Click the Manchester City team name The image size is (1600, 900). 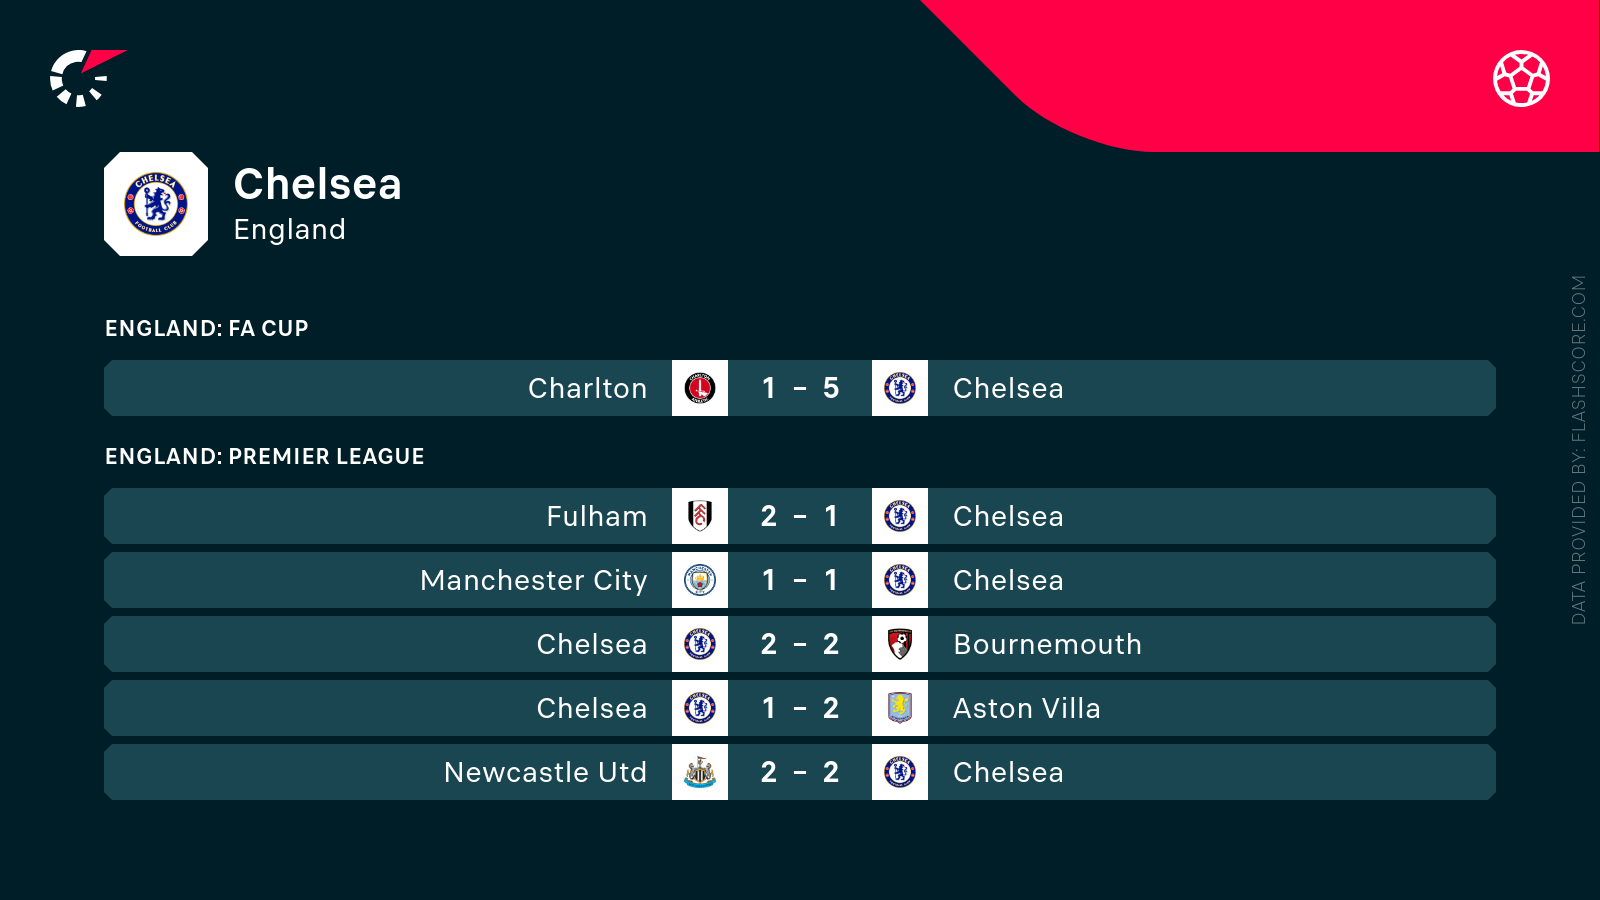[533, 580]
